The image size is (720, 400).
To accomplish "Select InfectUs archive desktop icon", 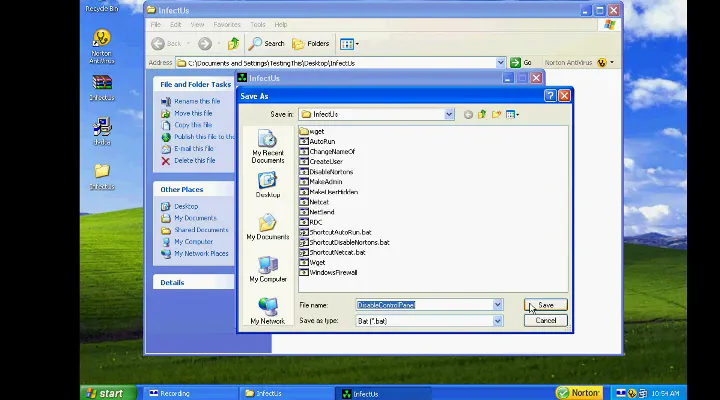I will [x=102, y=88].
